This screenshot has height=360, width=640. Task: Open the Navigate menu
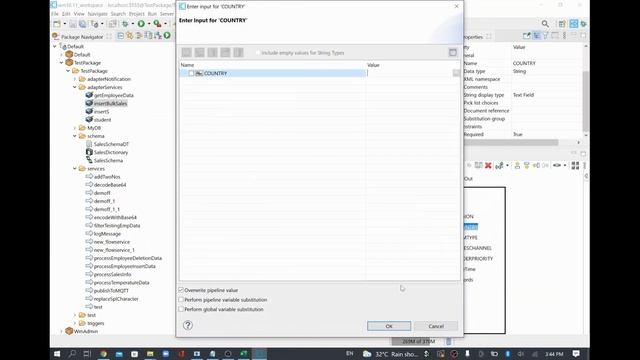pos(98,14)
